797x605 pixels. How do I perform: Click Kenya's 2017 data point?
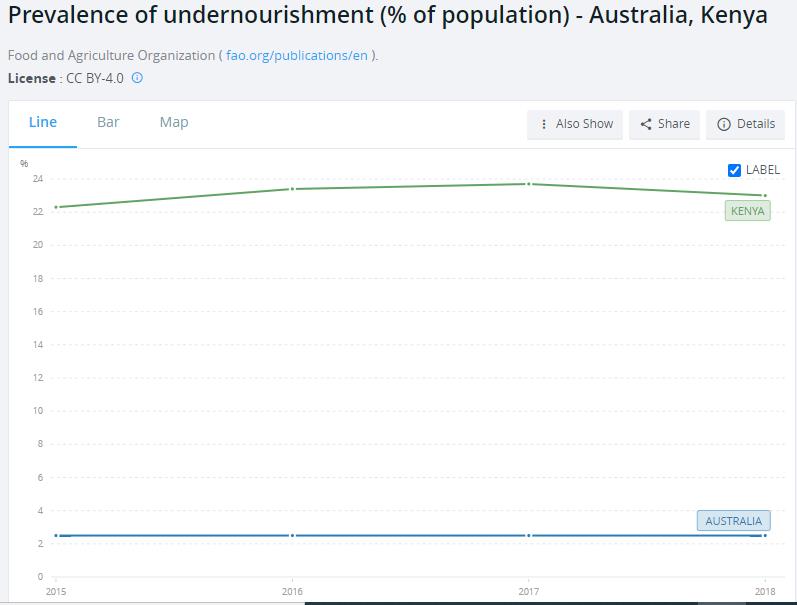pos(528,184)
